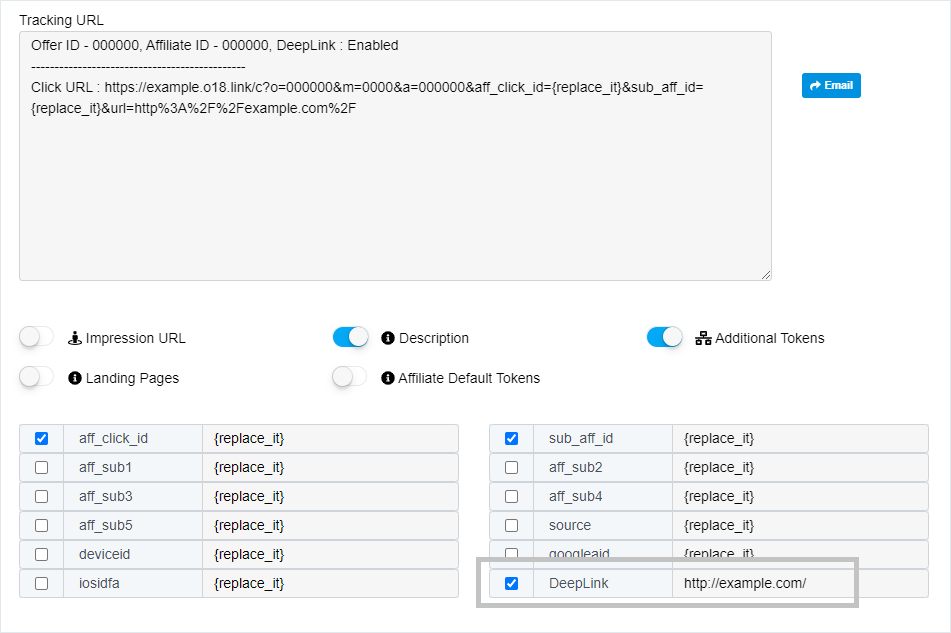This screenshot has height=633, width=951.
Task: Enable the Impression URL toggle
Action: coord(37,337)
